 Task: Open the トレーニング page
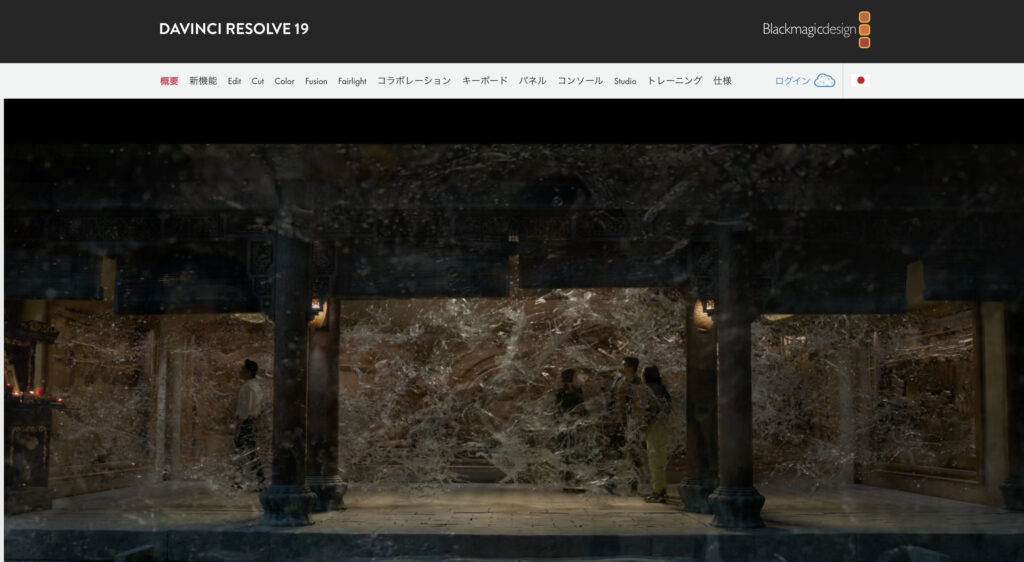[x=674, y=81]
